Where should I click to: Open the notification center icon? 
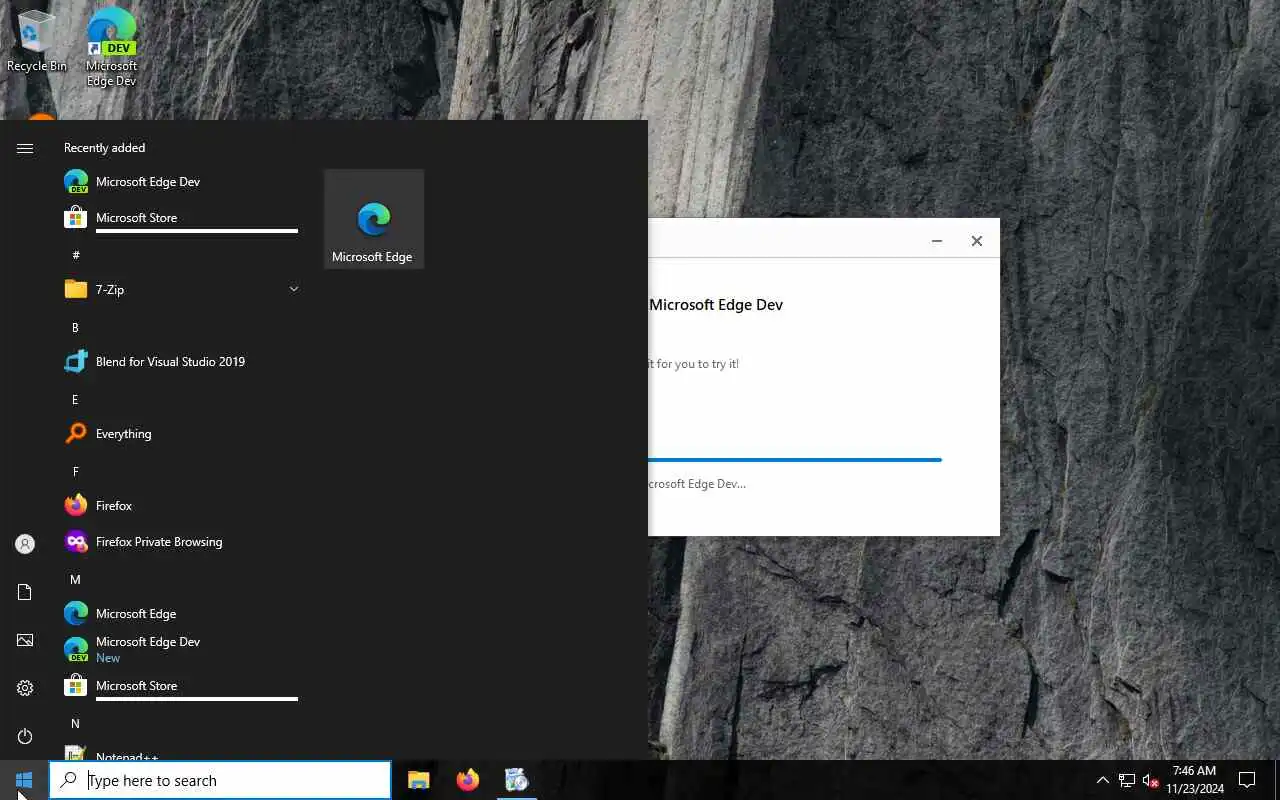click(x=1247, y=780)
